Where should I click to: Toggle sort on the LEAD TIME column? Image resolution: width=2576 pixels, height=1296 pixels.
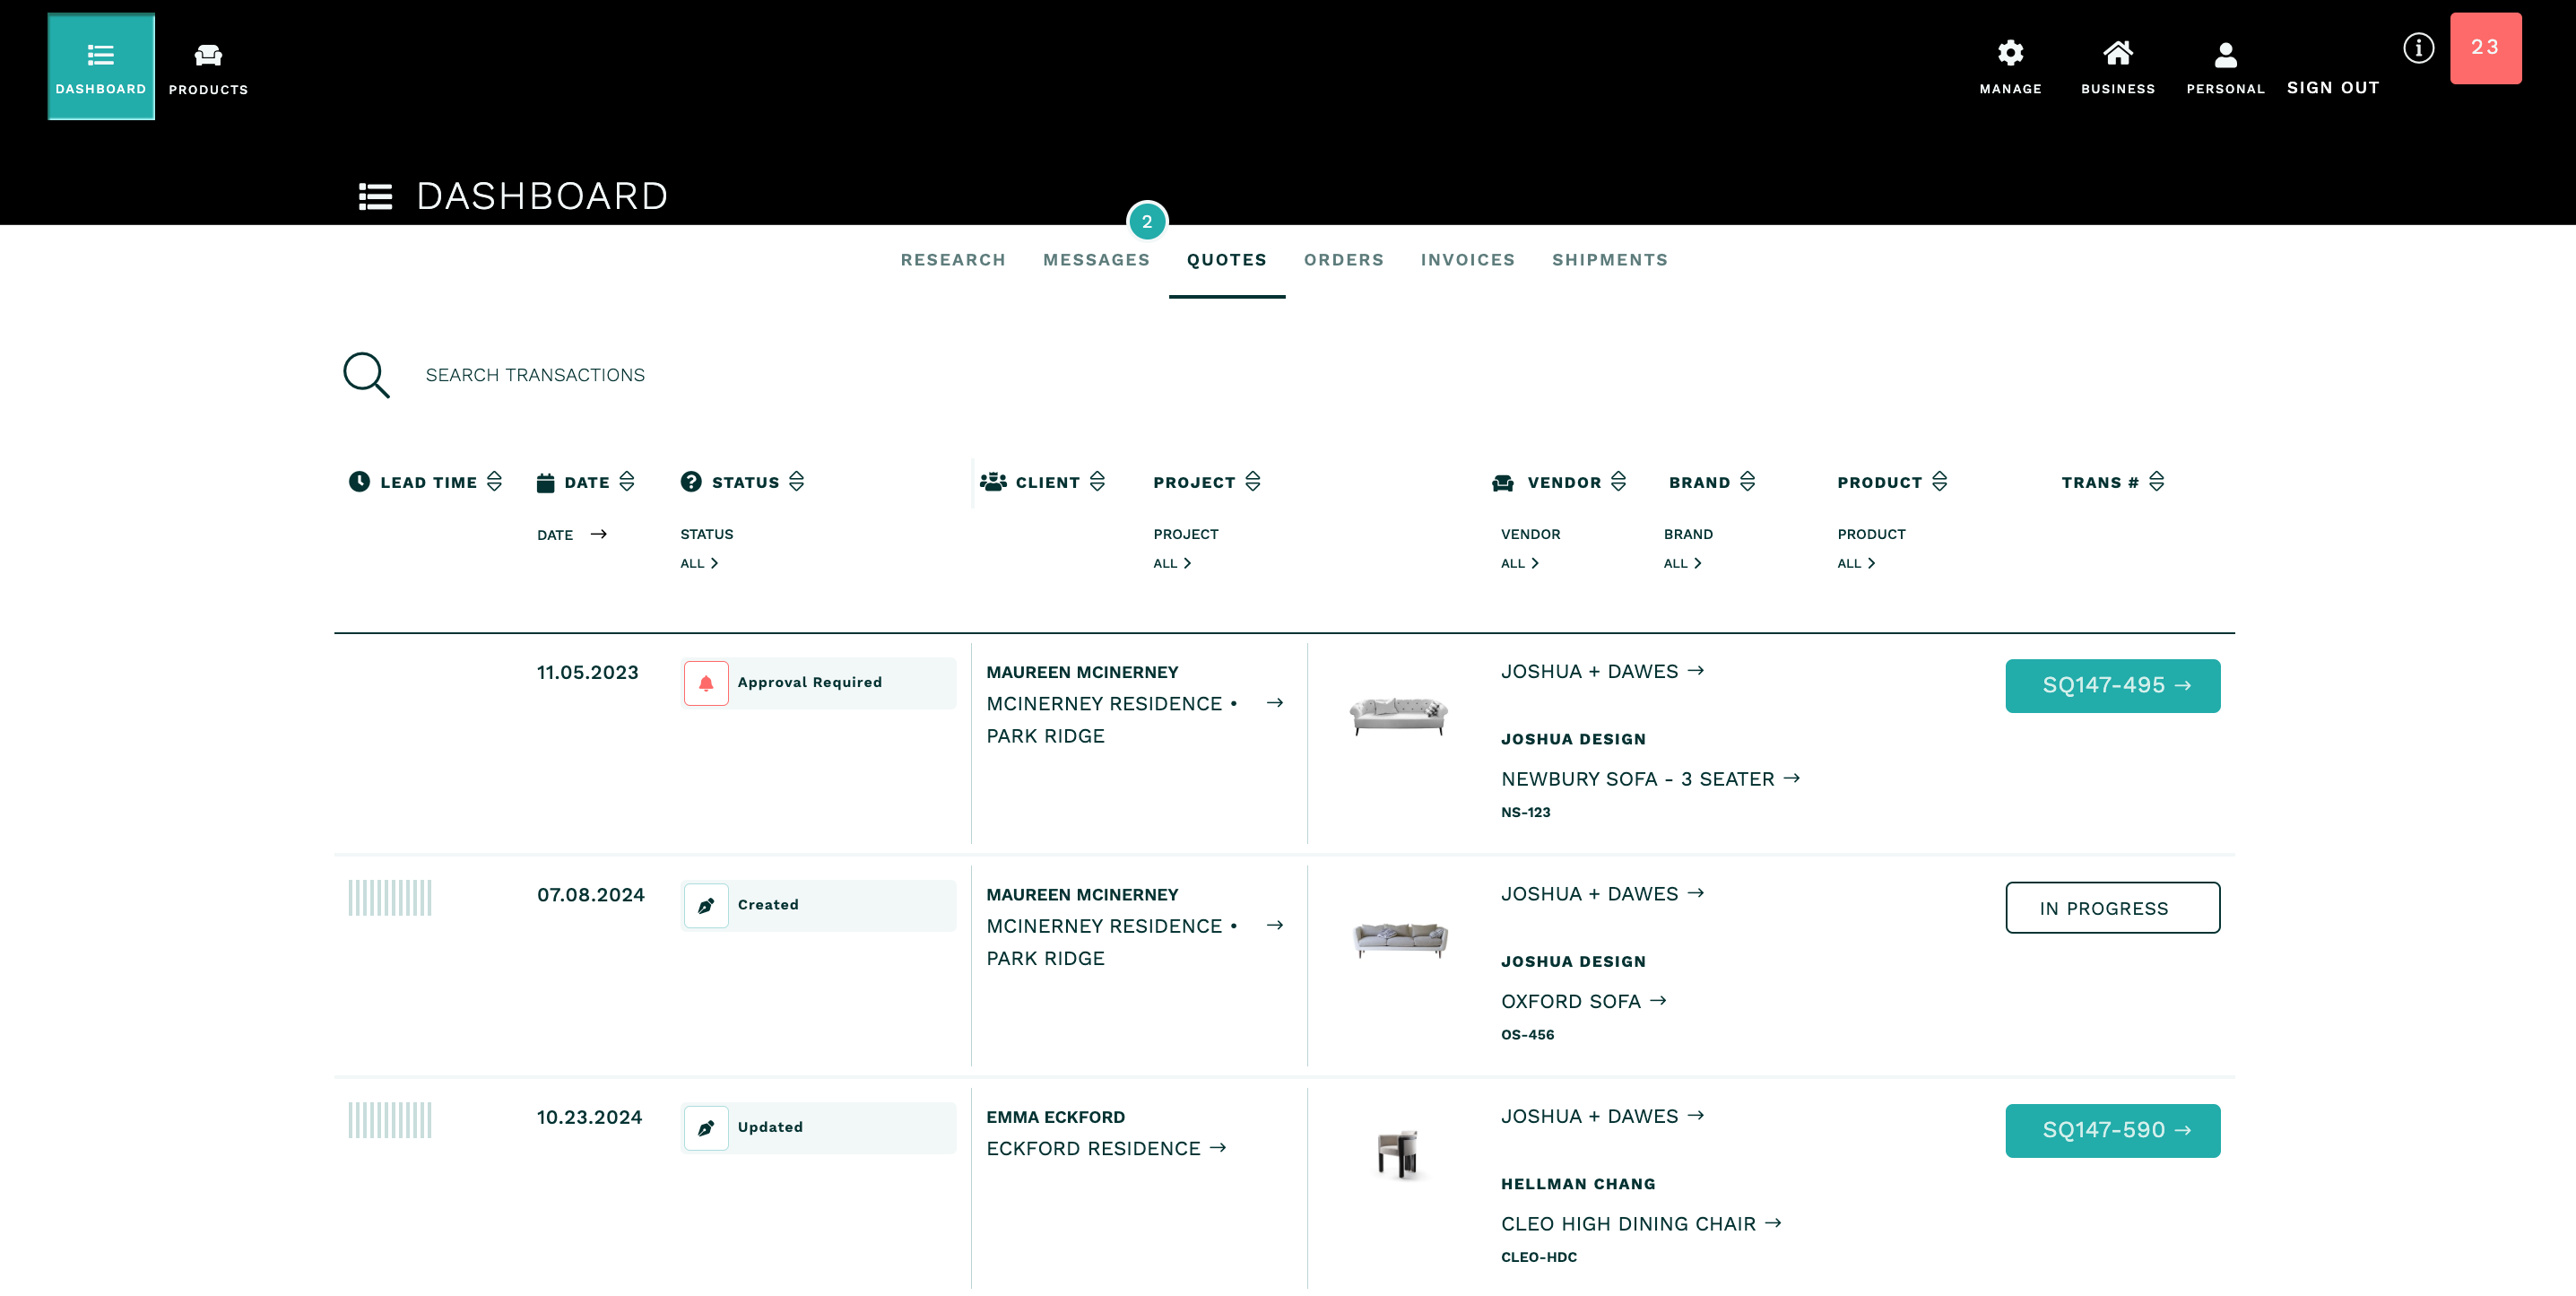click(494, 481)
